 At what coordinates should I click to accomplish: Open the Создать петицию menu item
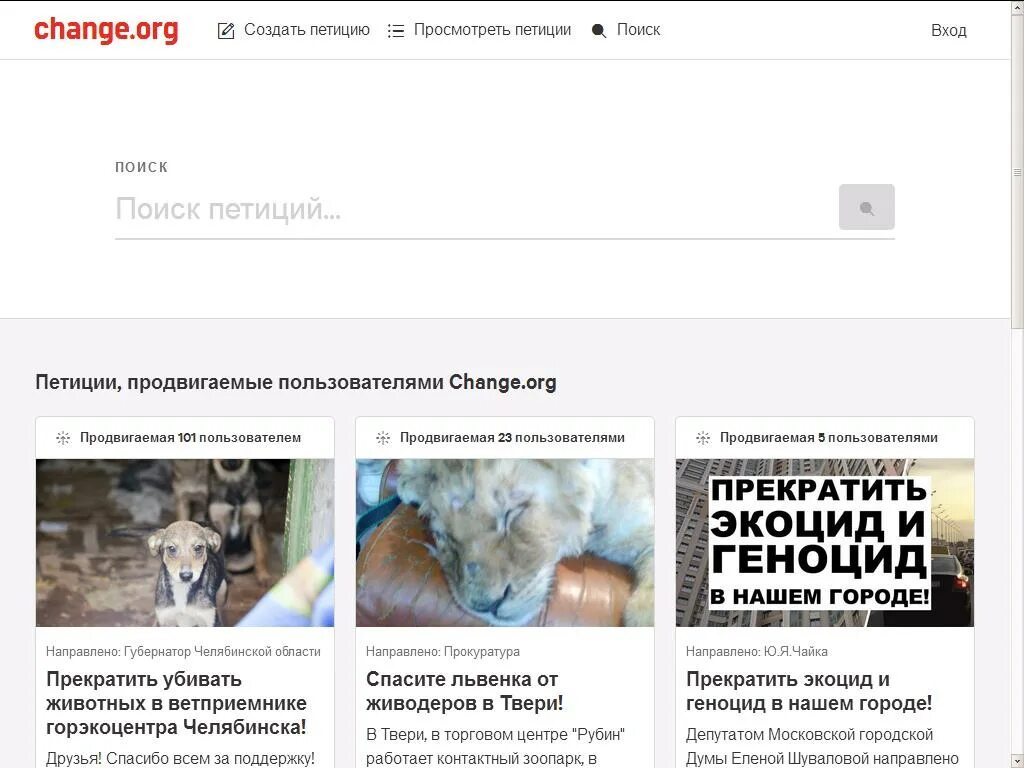307,30
